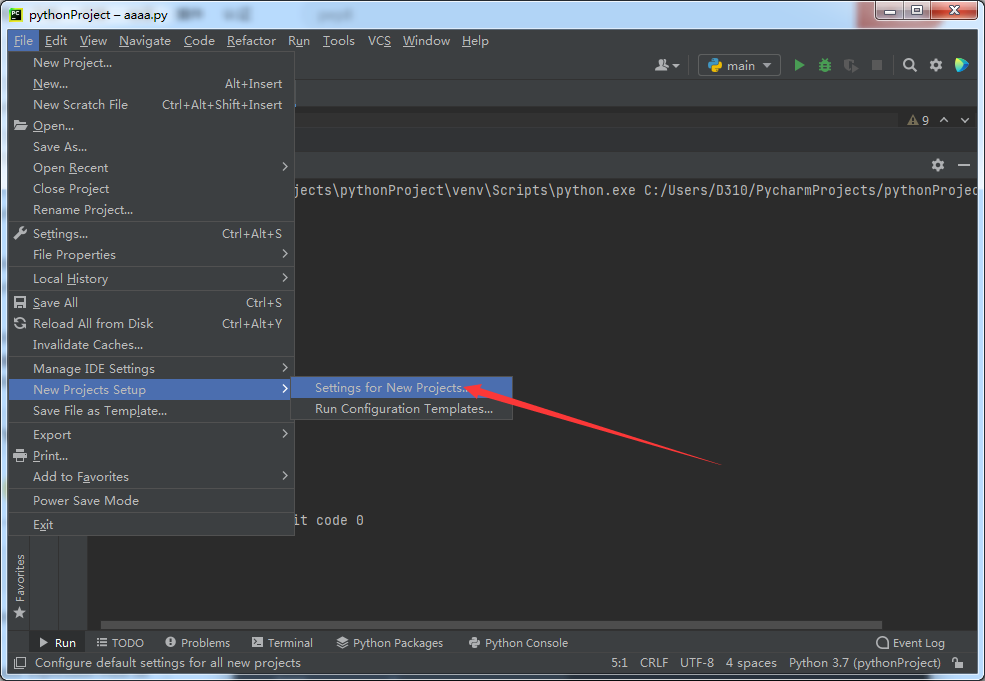Choose Settings for New Projects
985x681 pixels.
tap(401, 388)
